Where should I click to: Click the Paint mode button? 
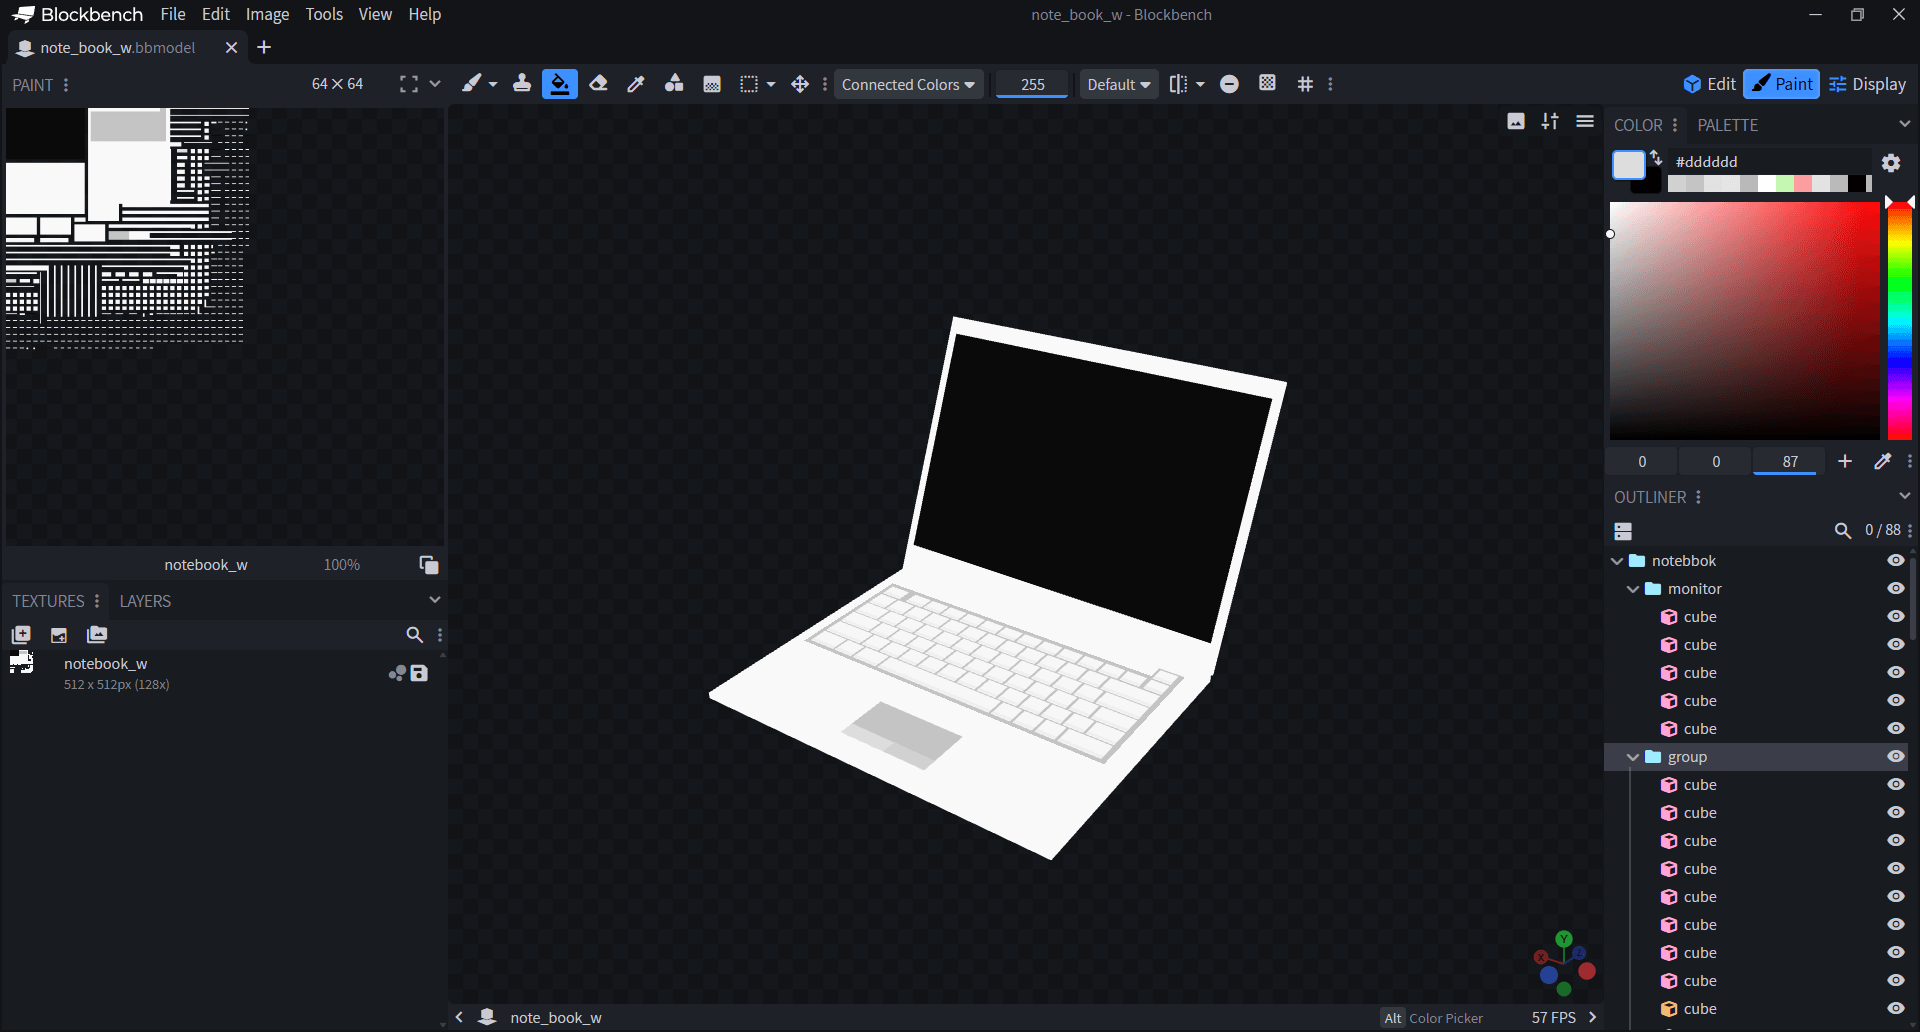click(1782, 84)
